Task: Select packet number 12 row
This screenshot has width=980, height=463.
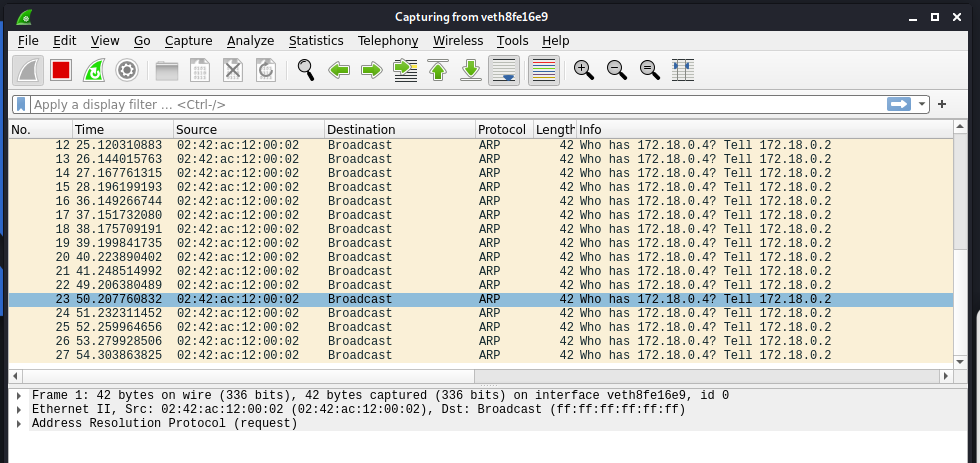Action: tap(481, 146)
